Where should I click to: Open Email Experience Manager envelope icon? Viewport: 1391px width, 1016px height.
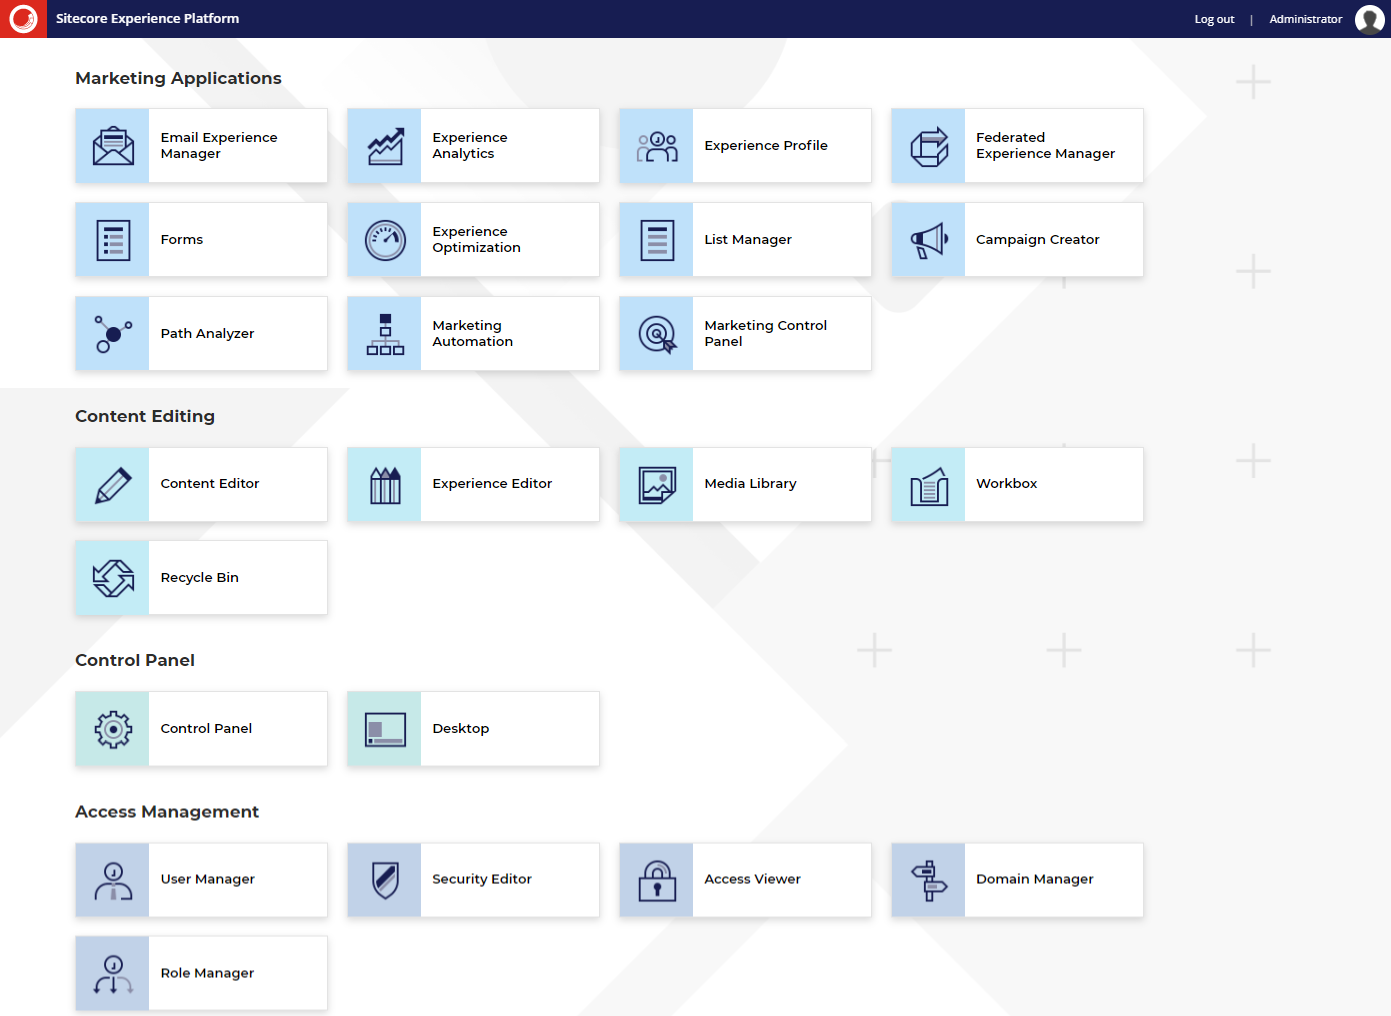click(113, 146)
